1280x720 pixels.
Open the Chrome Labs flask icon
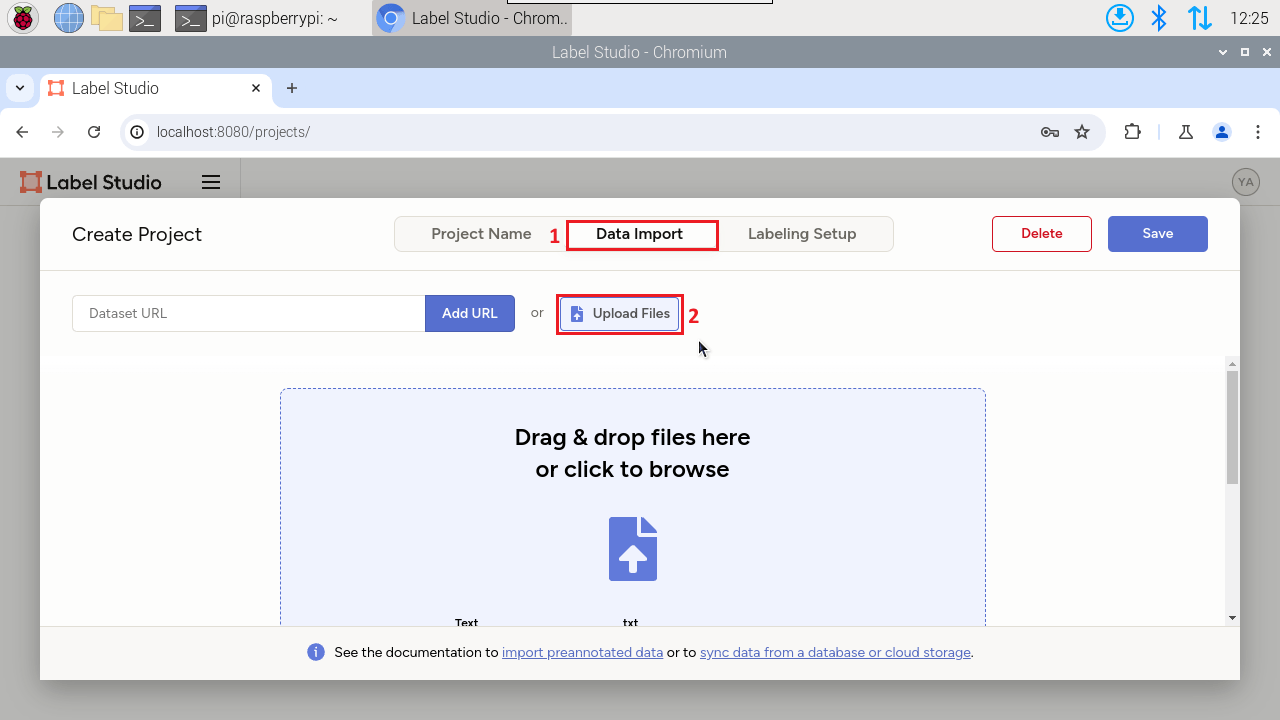(1186, 132)
